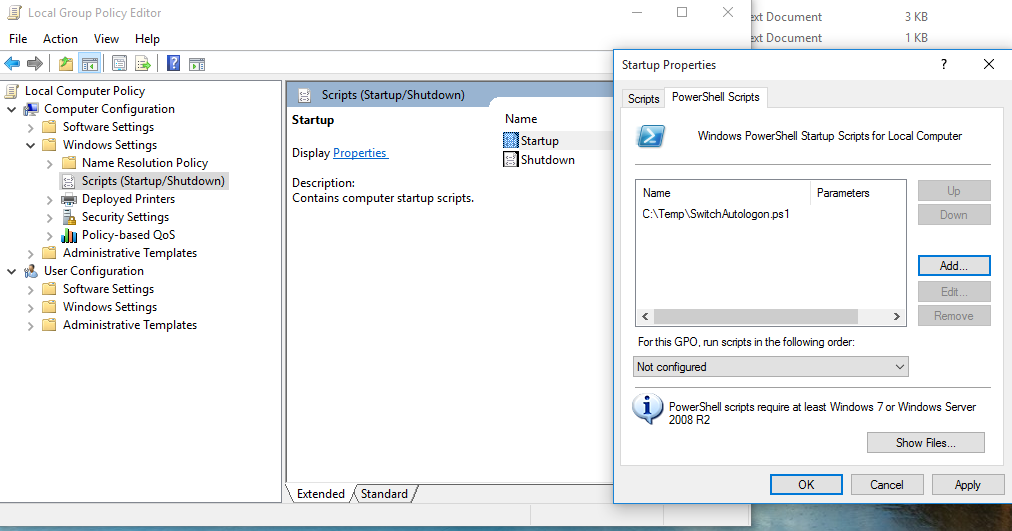Image resolution: width=1012 pixels, height=531 pixels.
Task: Click the horizontal scrollbar thumb in the script list
Action: [x=756, y=316]
